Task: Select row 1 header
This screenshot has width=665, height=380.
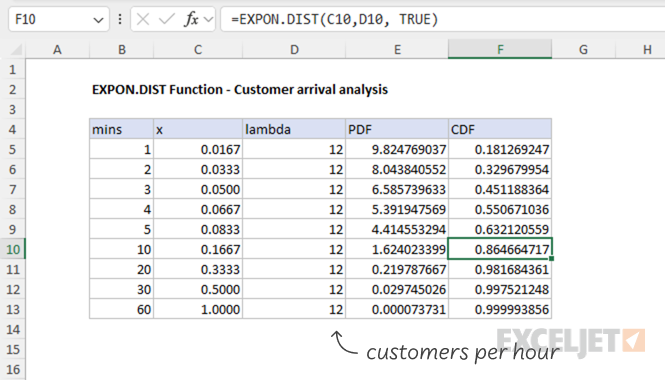Action: [x=13, y=69]
